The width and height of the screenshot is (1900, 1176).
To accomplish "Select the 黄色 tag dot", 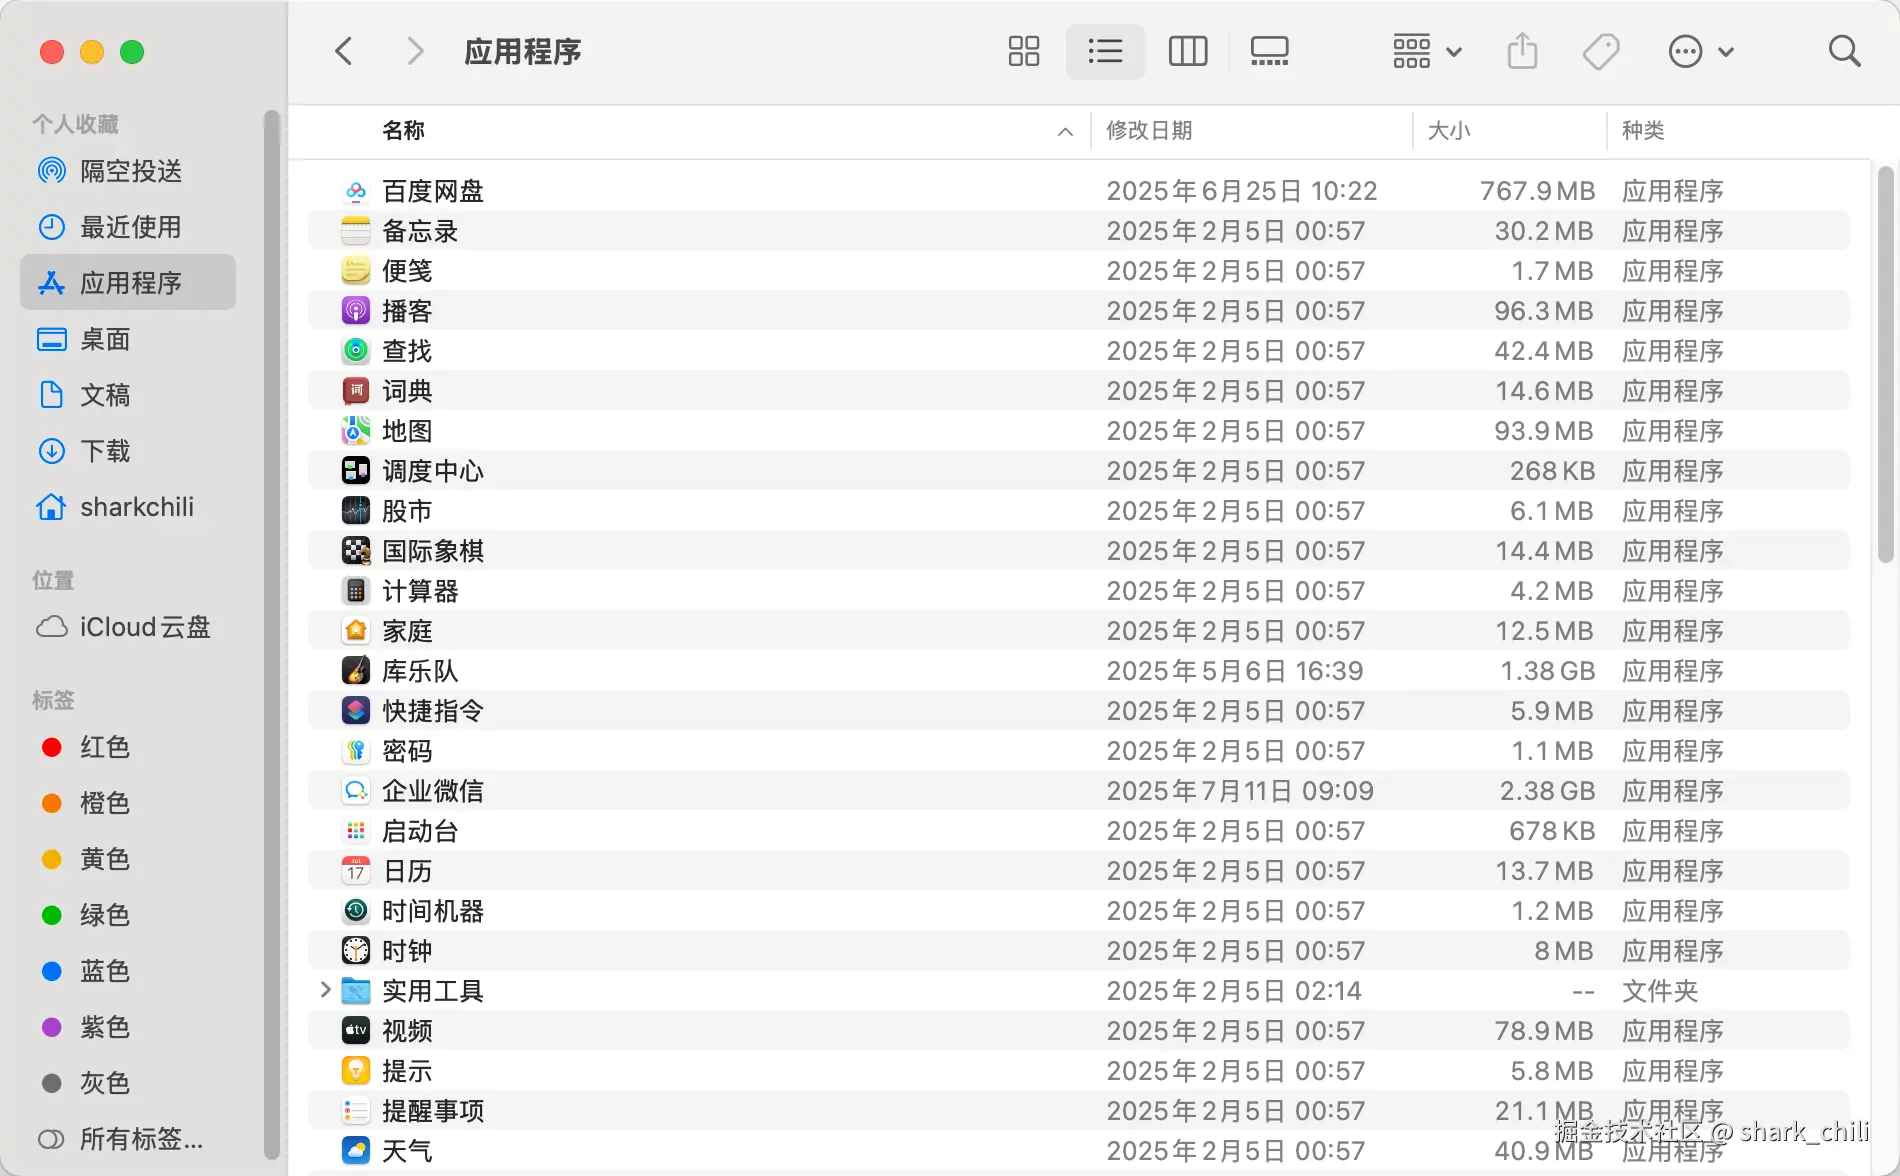I will pyautogui.click(x=52, y=859).
